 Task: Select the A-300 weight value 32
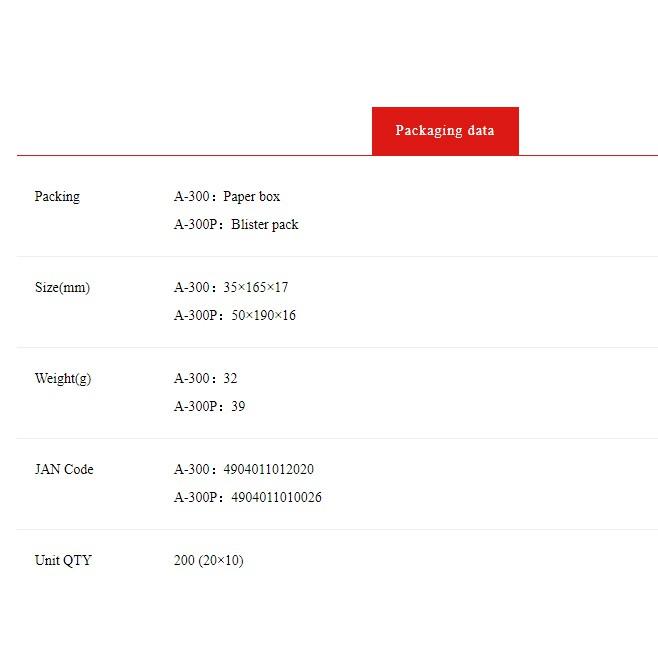click(230, 379)
